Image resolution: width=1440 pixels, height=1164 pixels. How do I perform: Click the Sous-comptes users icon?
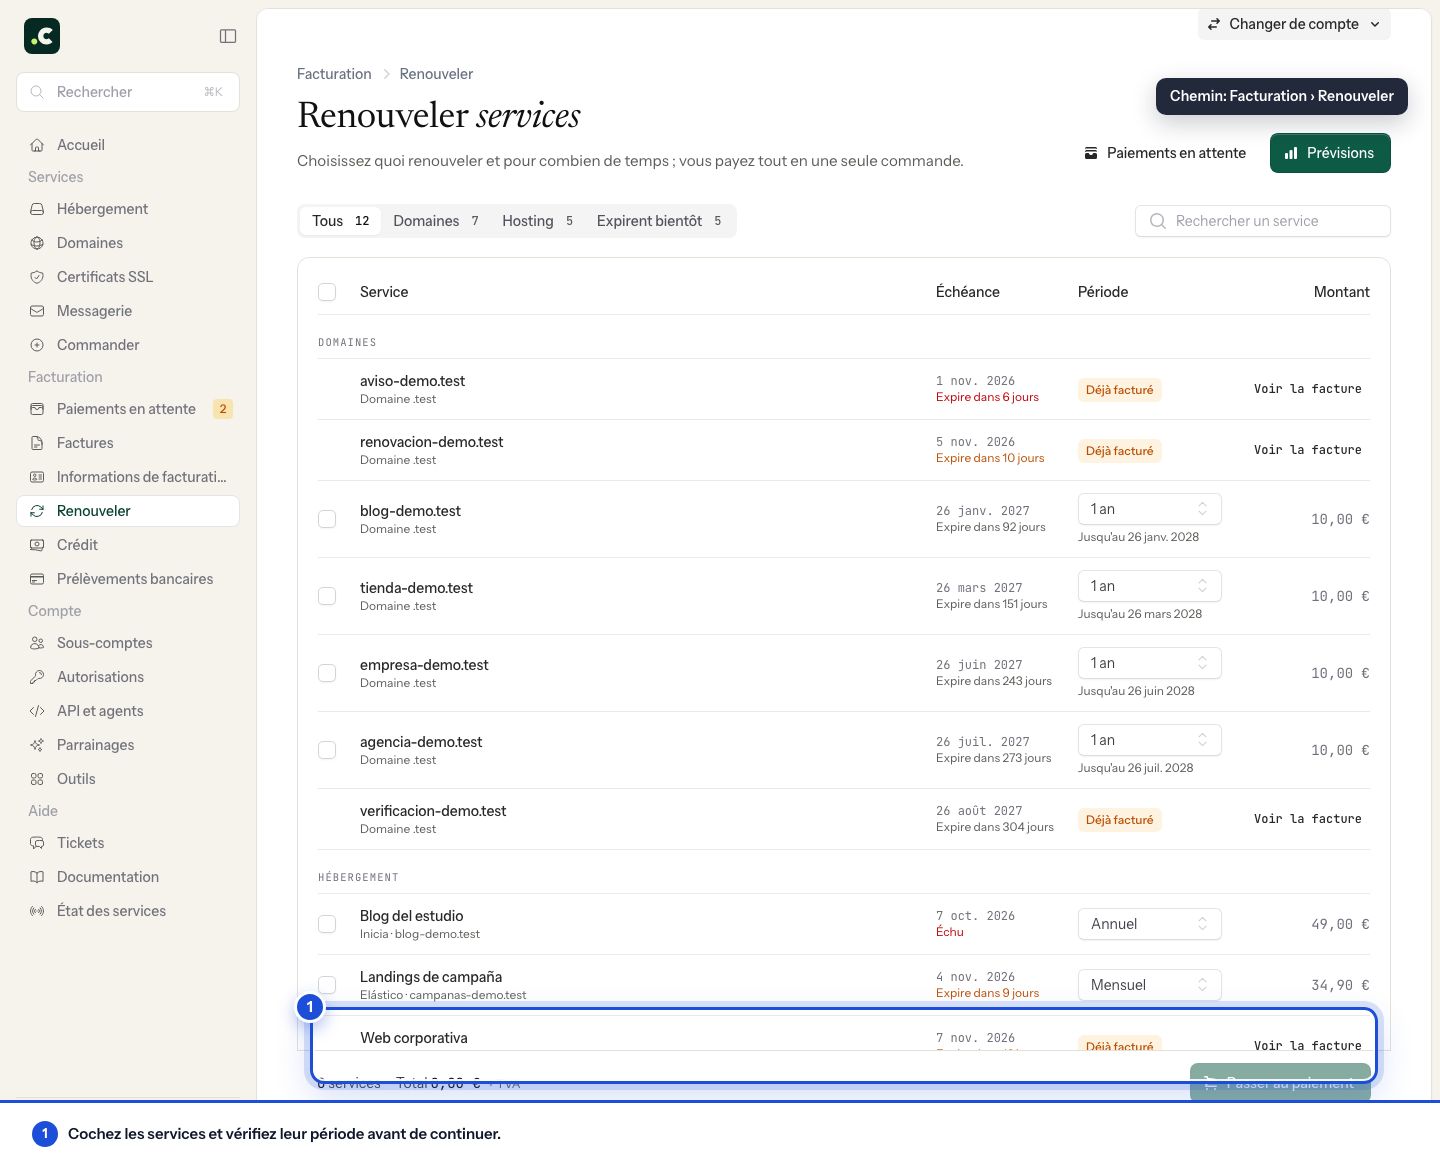coord(37,643)
